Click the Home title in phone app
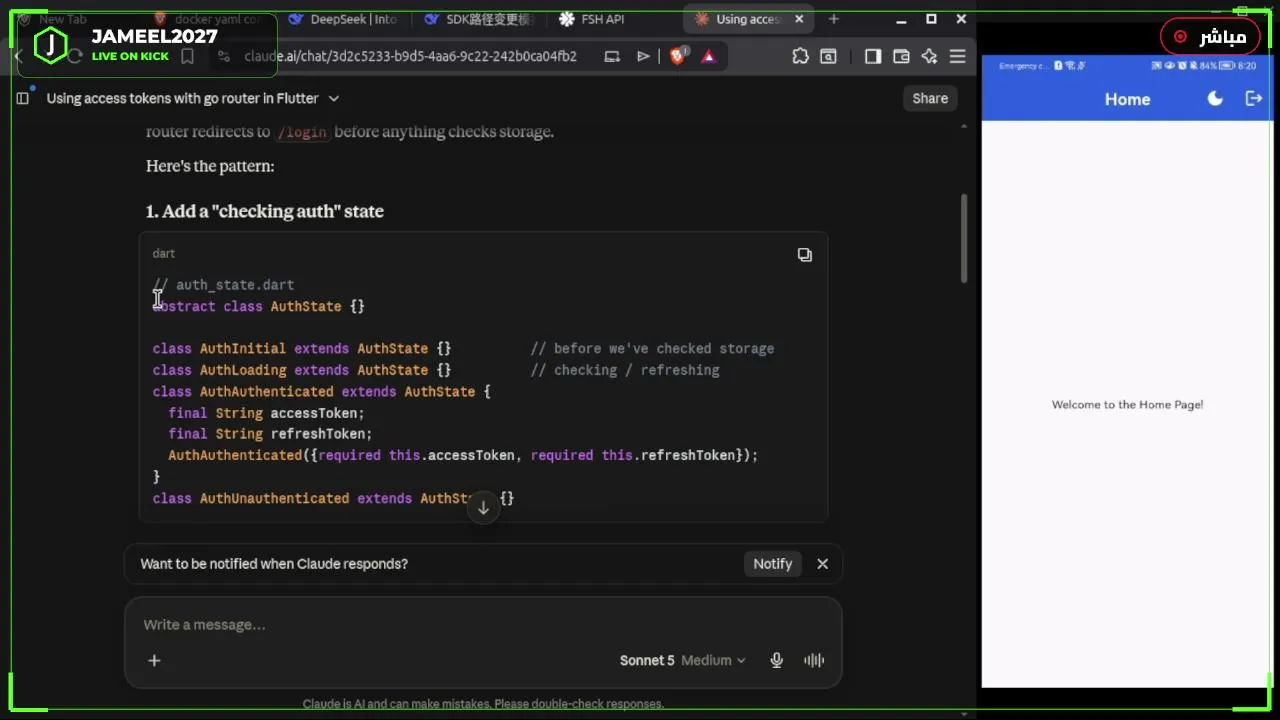Viewport: 1280px width, 720px height. click(x=1127, y=99)
